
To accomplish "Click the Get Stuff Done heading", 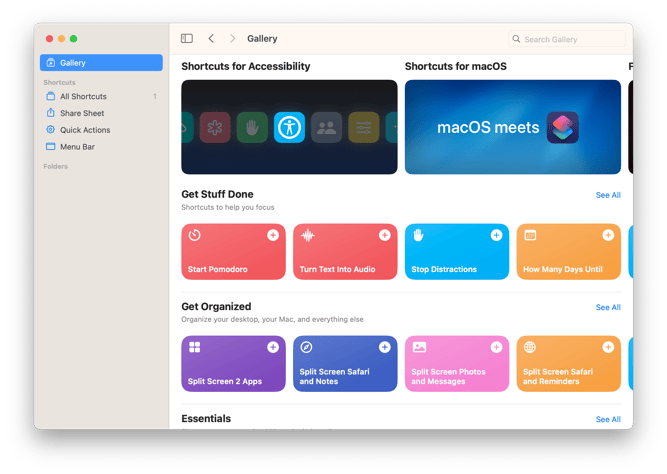I will pyautogui.click(x=217, y=194).
